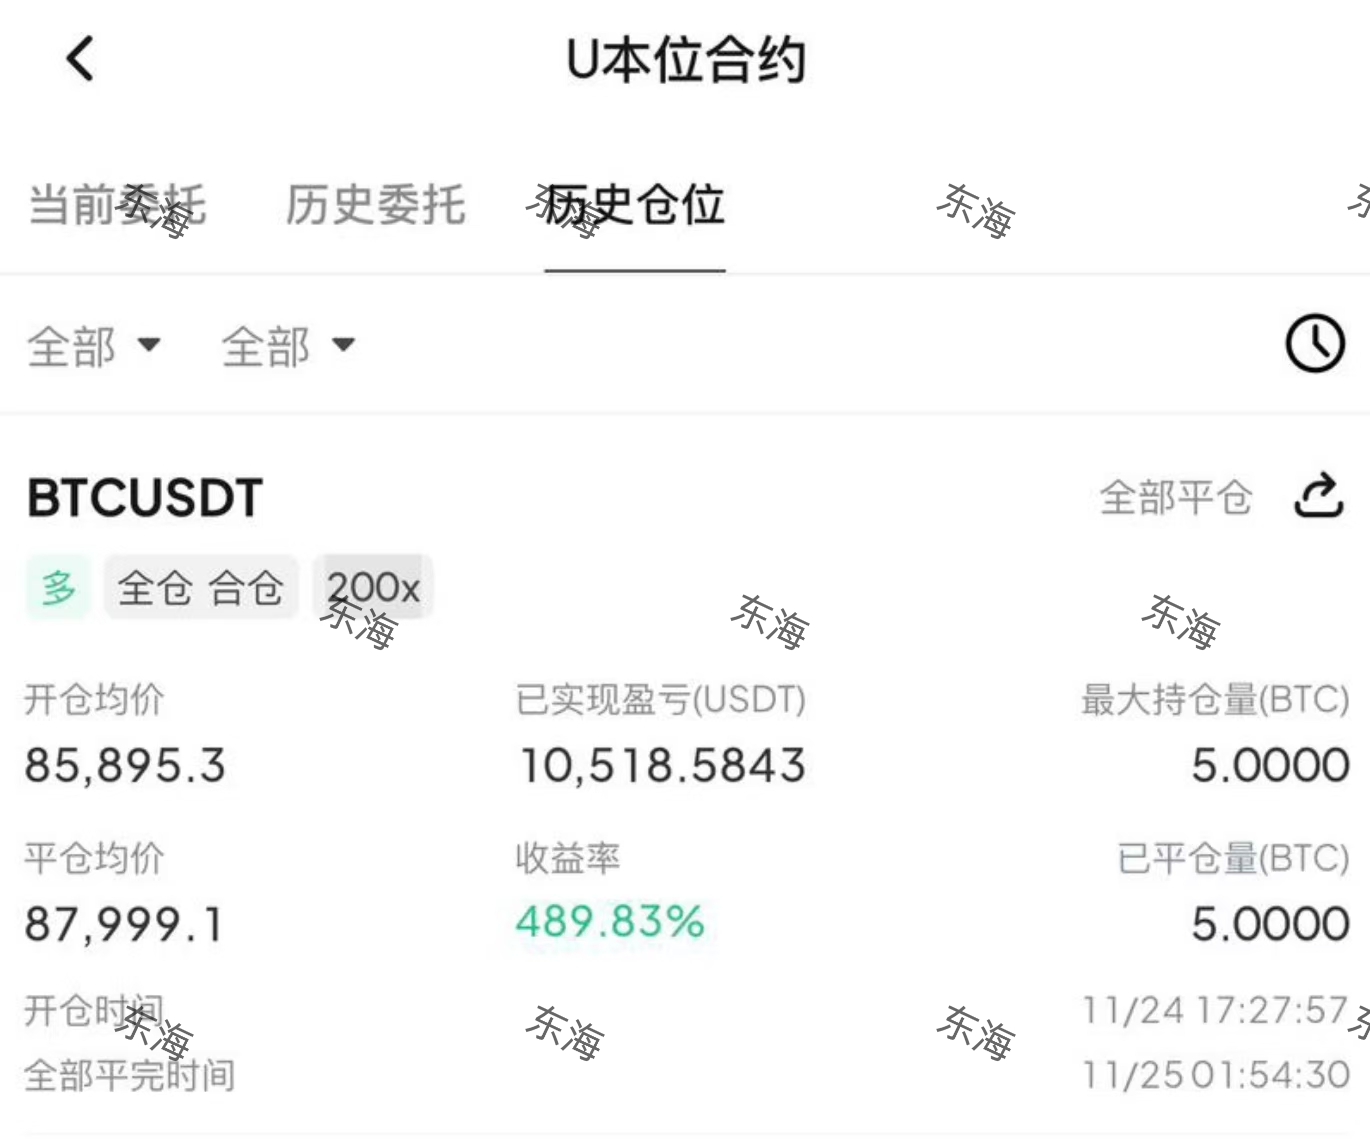Tap the 全部平仓 status label
The width and height of the screenshot is (1370, 1139).
[x=1175, y=497]
